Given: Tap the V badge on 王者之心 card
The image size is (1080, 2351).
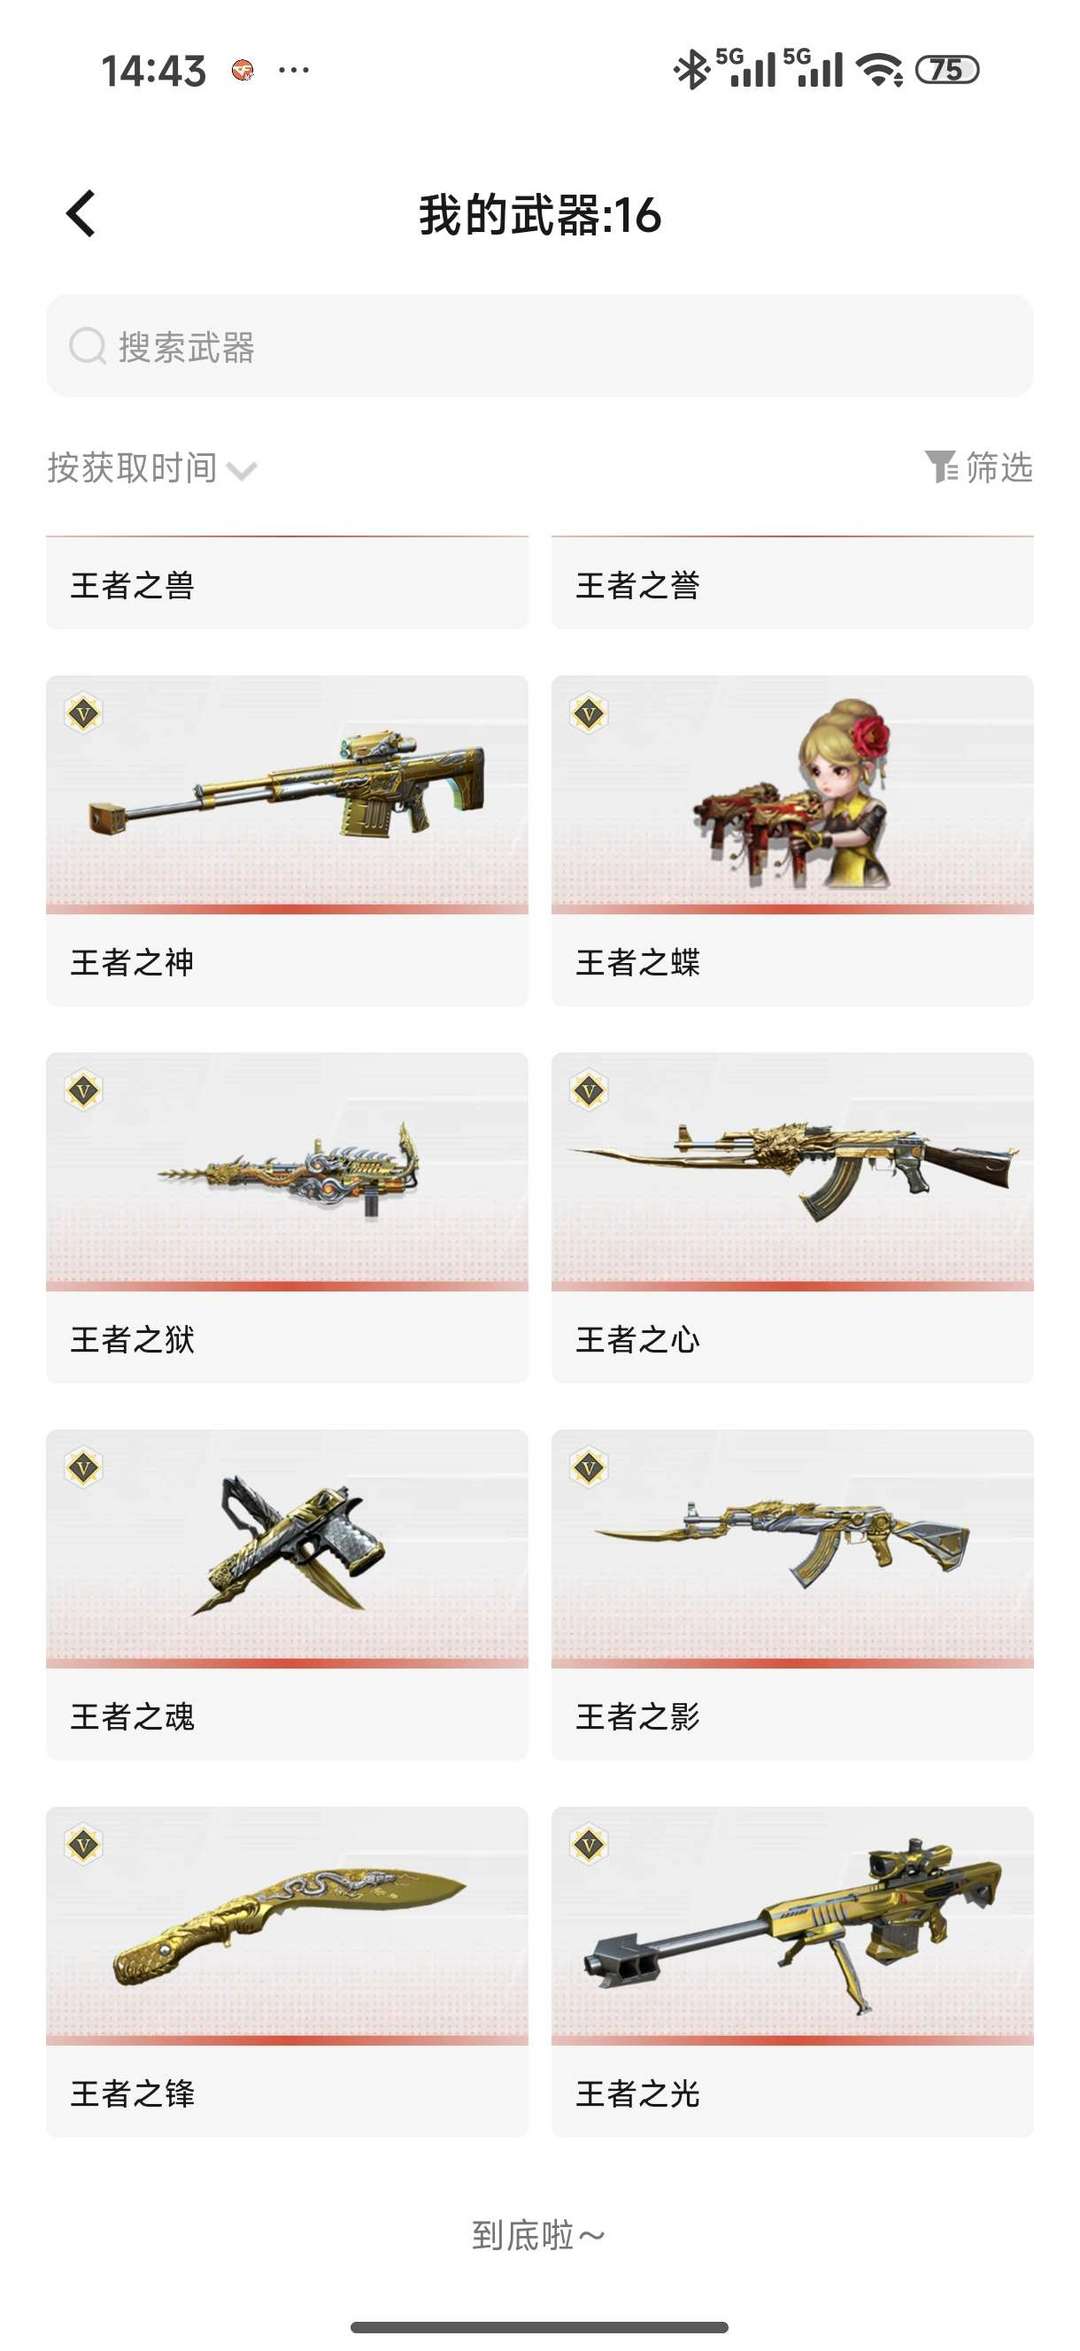Looking at the screenshot, I should pyautogui.click(x=589, y=1091).
